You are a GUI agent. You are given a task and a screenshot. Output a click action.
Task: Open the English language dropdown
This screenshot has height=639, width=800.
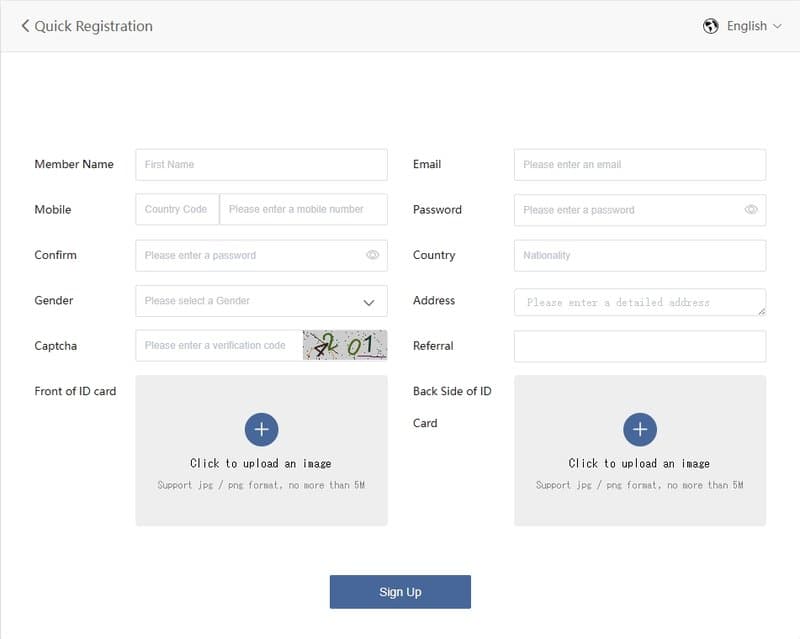click(x=754, y=26)
